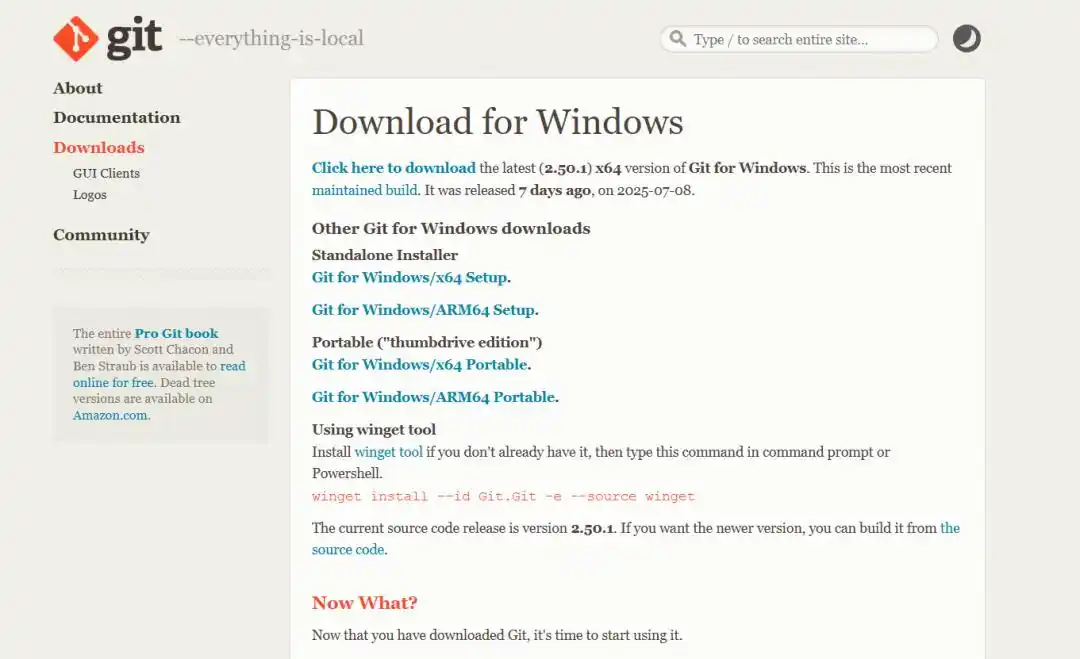Click the 'Portable ("thumbdrive edition")' subheading
1080x659 pixels.
(x=427, y=342)
